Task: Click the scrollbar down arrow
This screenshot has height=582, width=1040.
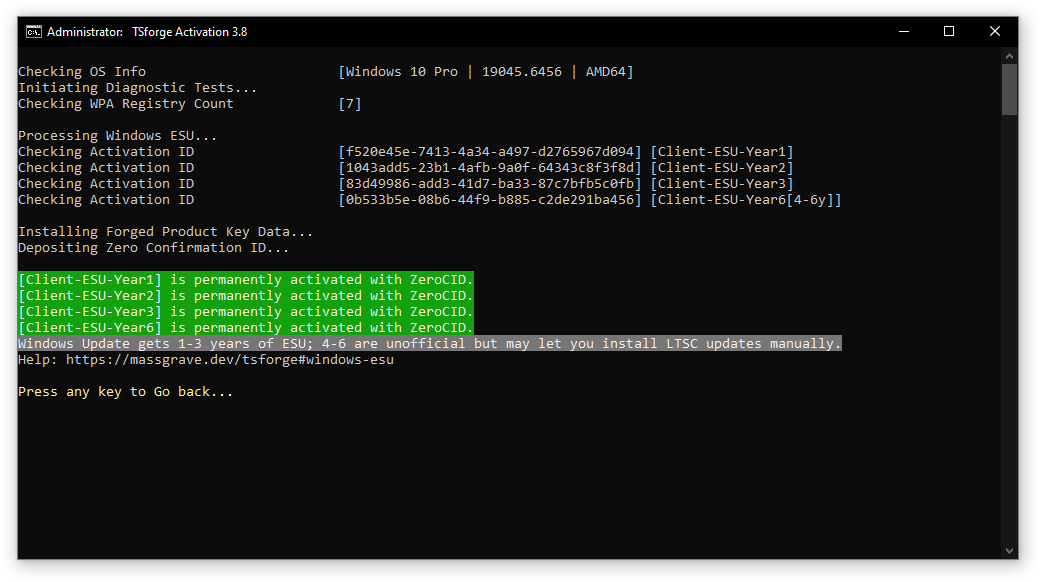Action: pos(1009,549)
